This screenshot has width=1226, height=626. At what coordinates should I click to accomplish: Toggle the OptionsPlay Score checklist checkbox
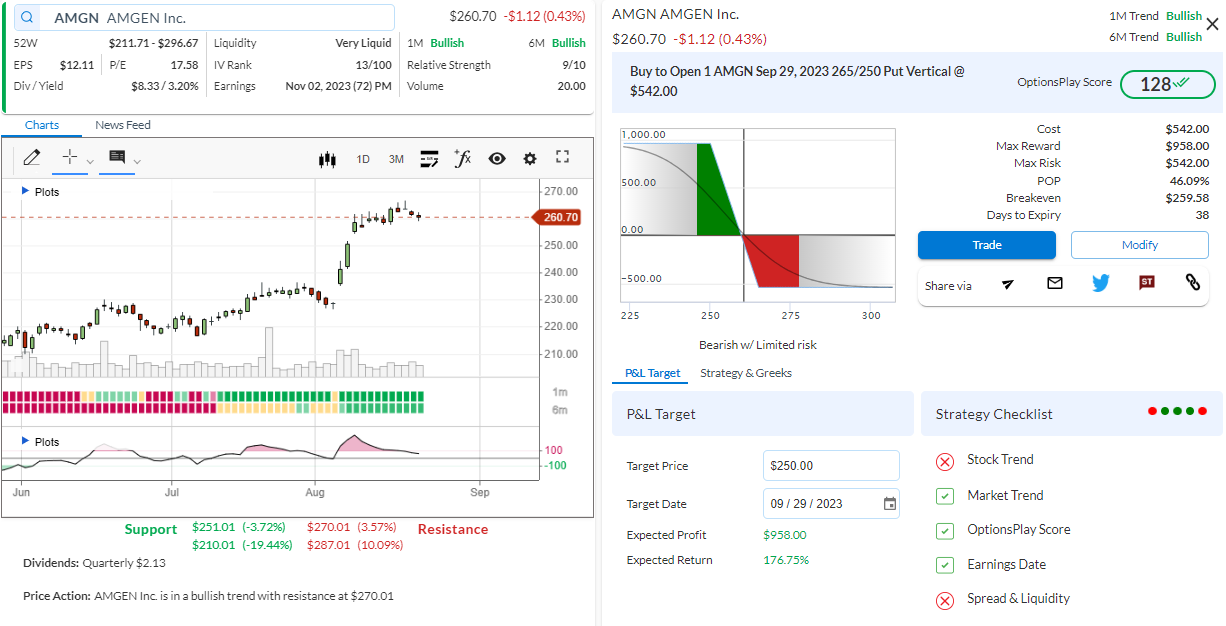(x=944, y=531)
